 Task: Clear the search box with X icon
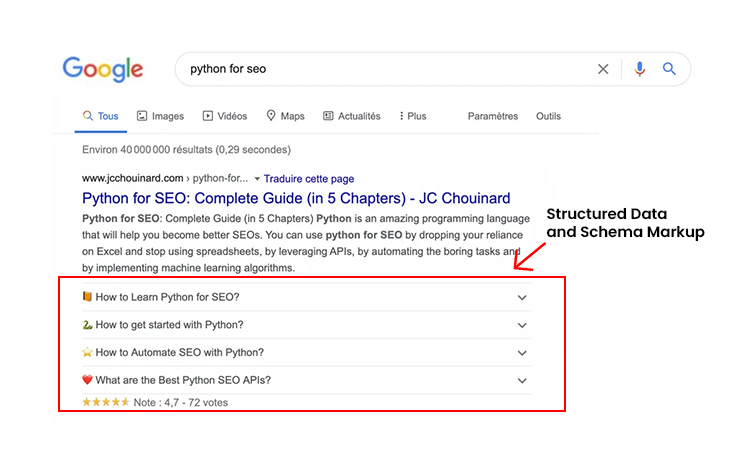[x=603, y=69]
